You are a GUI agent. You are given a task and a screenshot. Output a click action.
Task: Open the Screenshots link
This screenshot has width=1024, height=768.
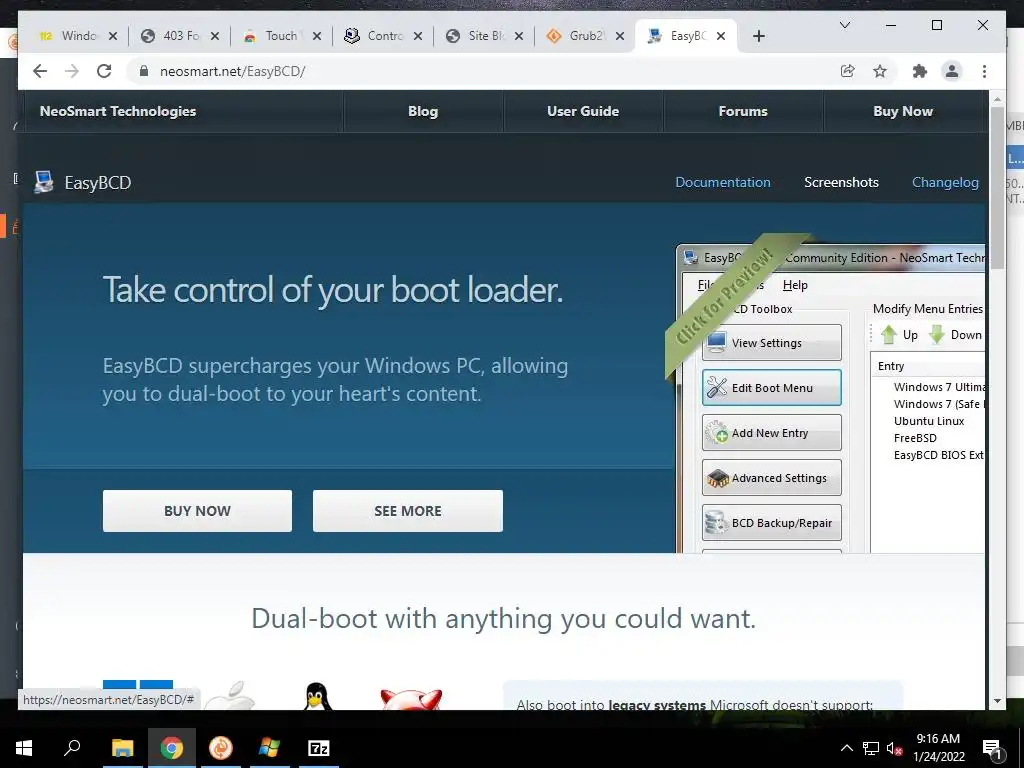[841, 182]
